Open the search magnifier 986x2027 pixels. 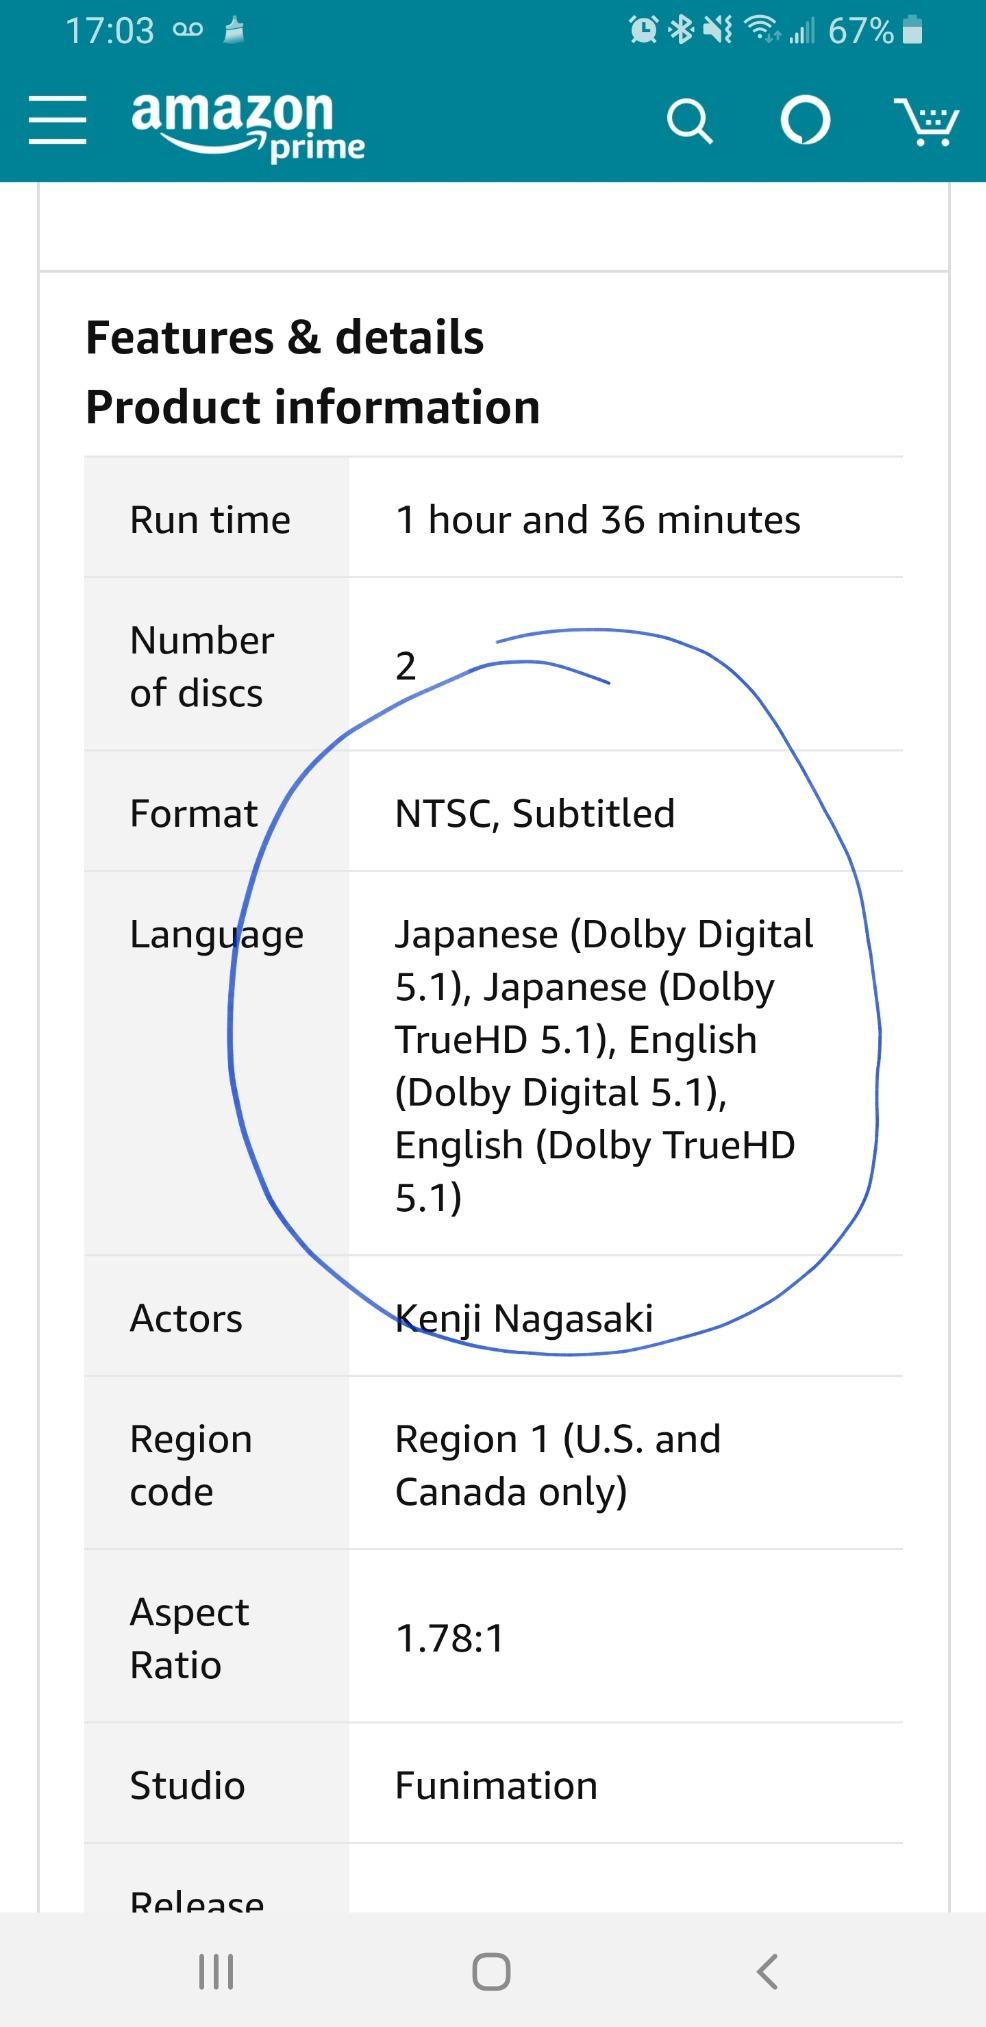point(689,122)
